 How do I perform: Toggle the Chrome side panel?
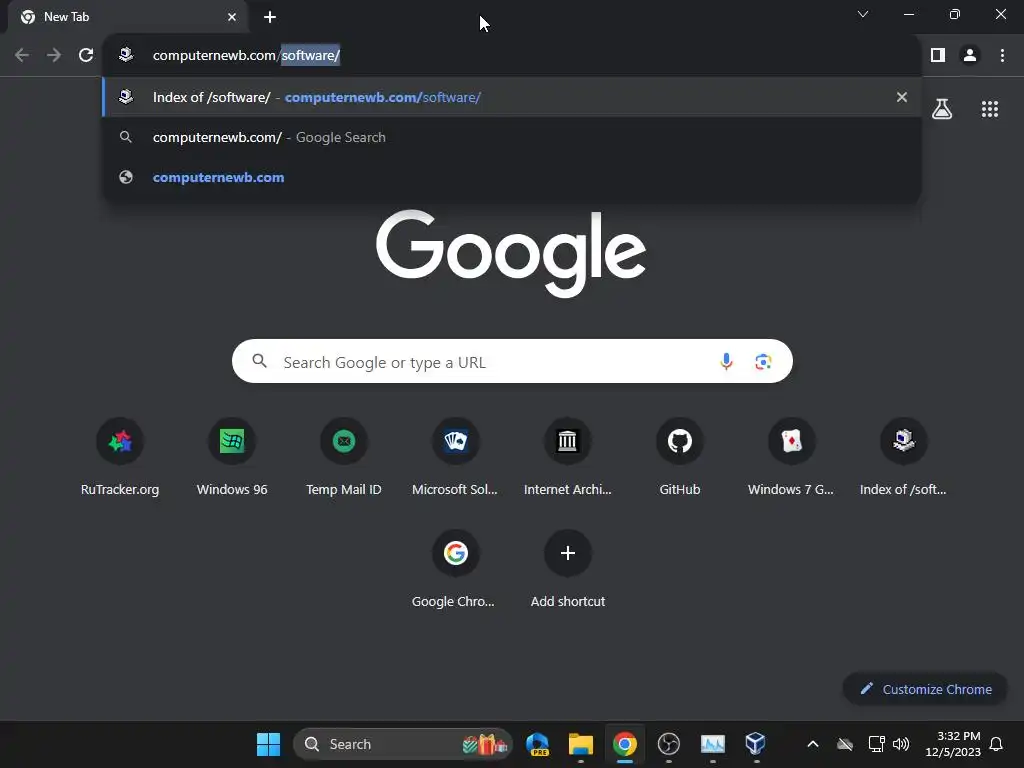[938, 55]
